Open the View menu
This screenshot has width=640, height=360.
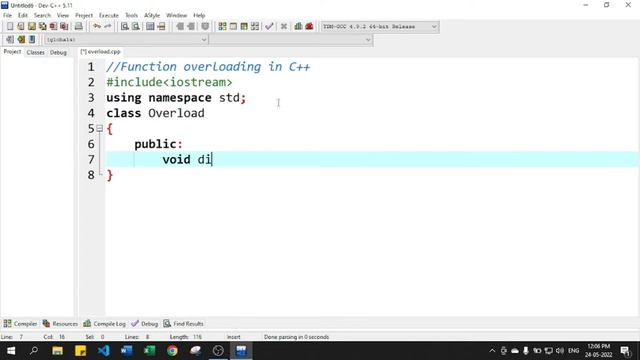click(62, 16)
